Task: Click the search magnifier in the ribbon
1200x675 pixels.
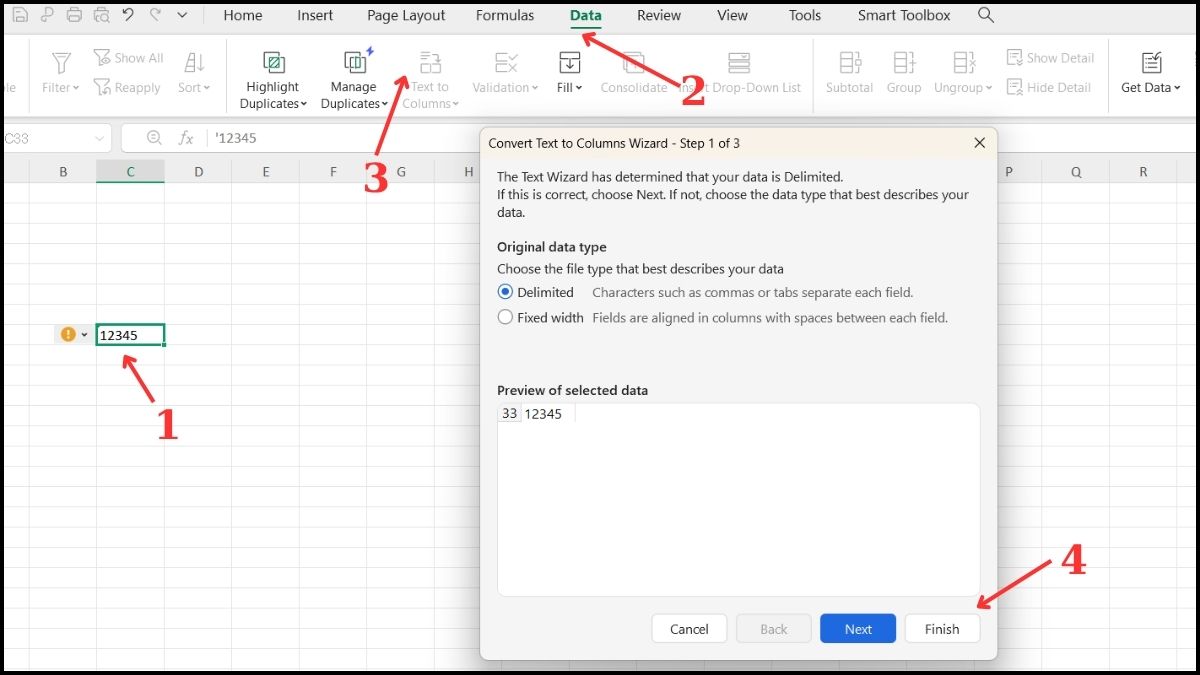Action: 986,15
